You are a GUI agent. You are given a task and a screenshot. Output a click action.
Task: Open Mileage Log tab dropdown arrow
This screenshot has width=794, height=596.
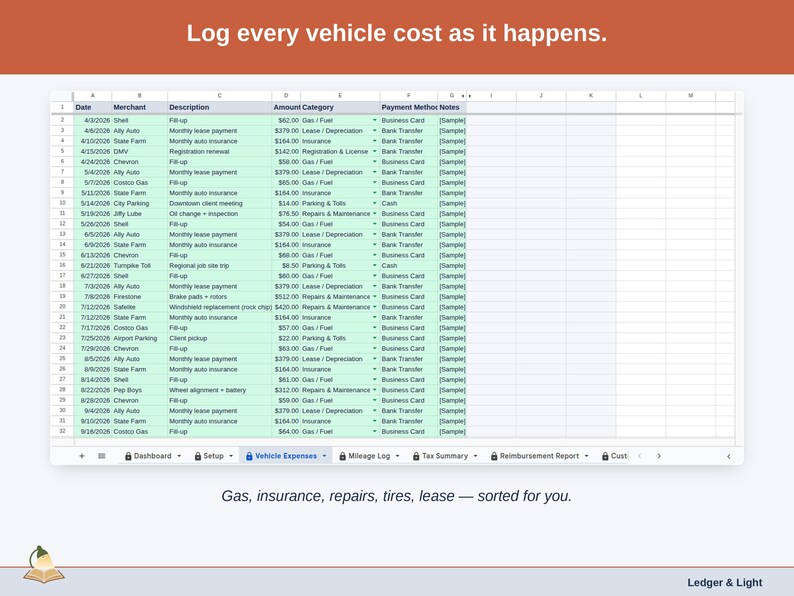click(x=398, y=456)
